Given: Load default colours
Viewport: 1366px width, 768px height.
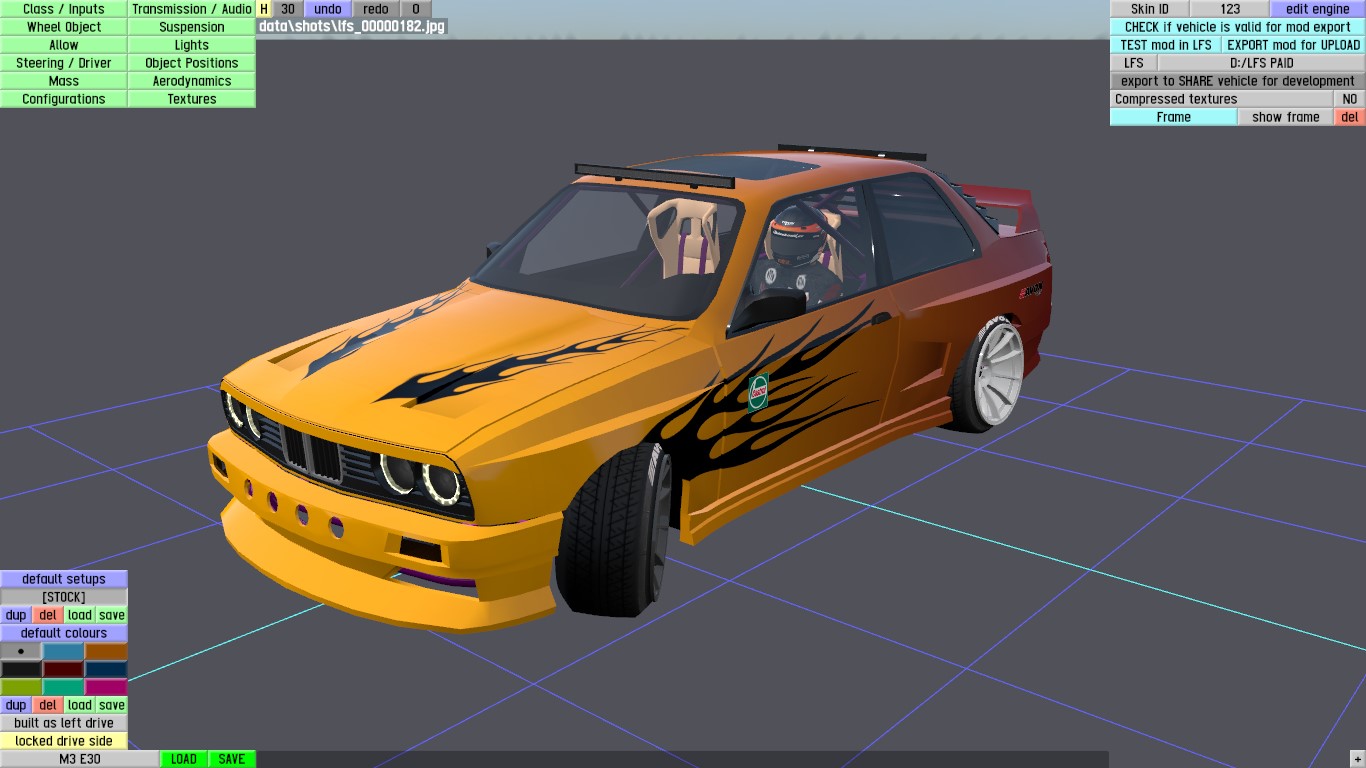Looking at the screenshot, I should (80, 705).
